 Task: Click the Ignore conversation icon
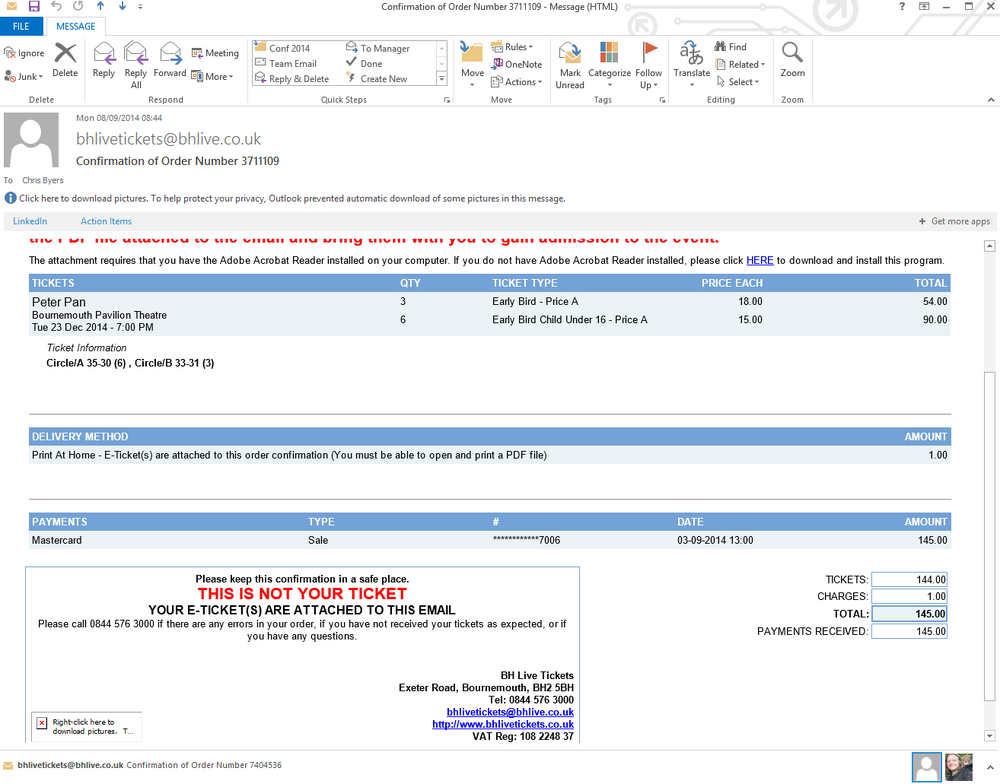point(24,53)
